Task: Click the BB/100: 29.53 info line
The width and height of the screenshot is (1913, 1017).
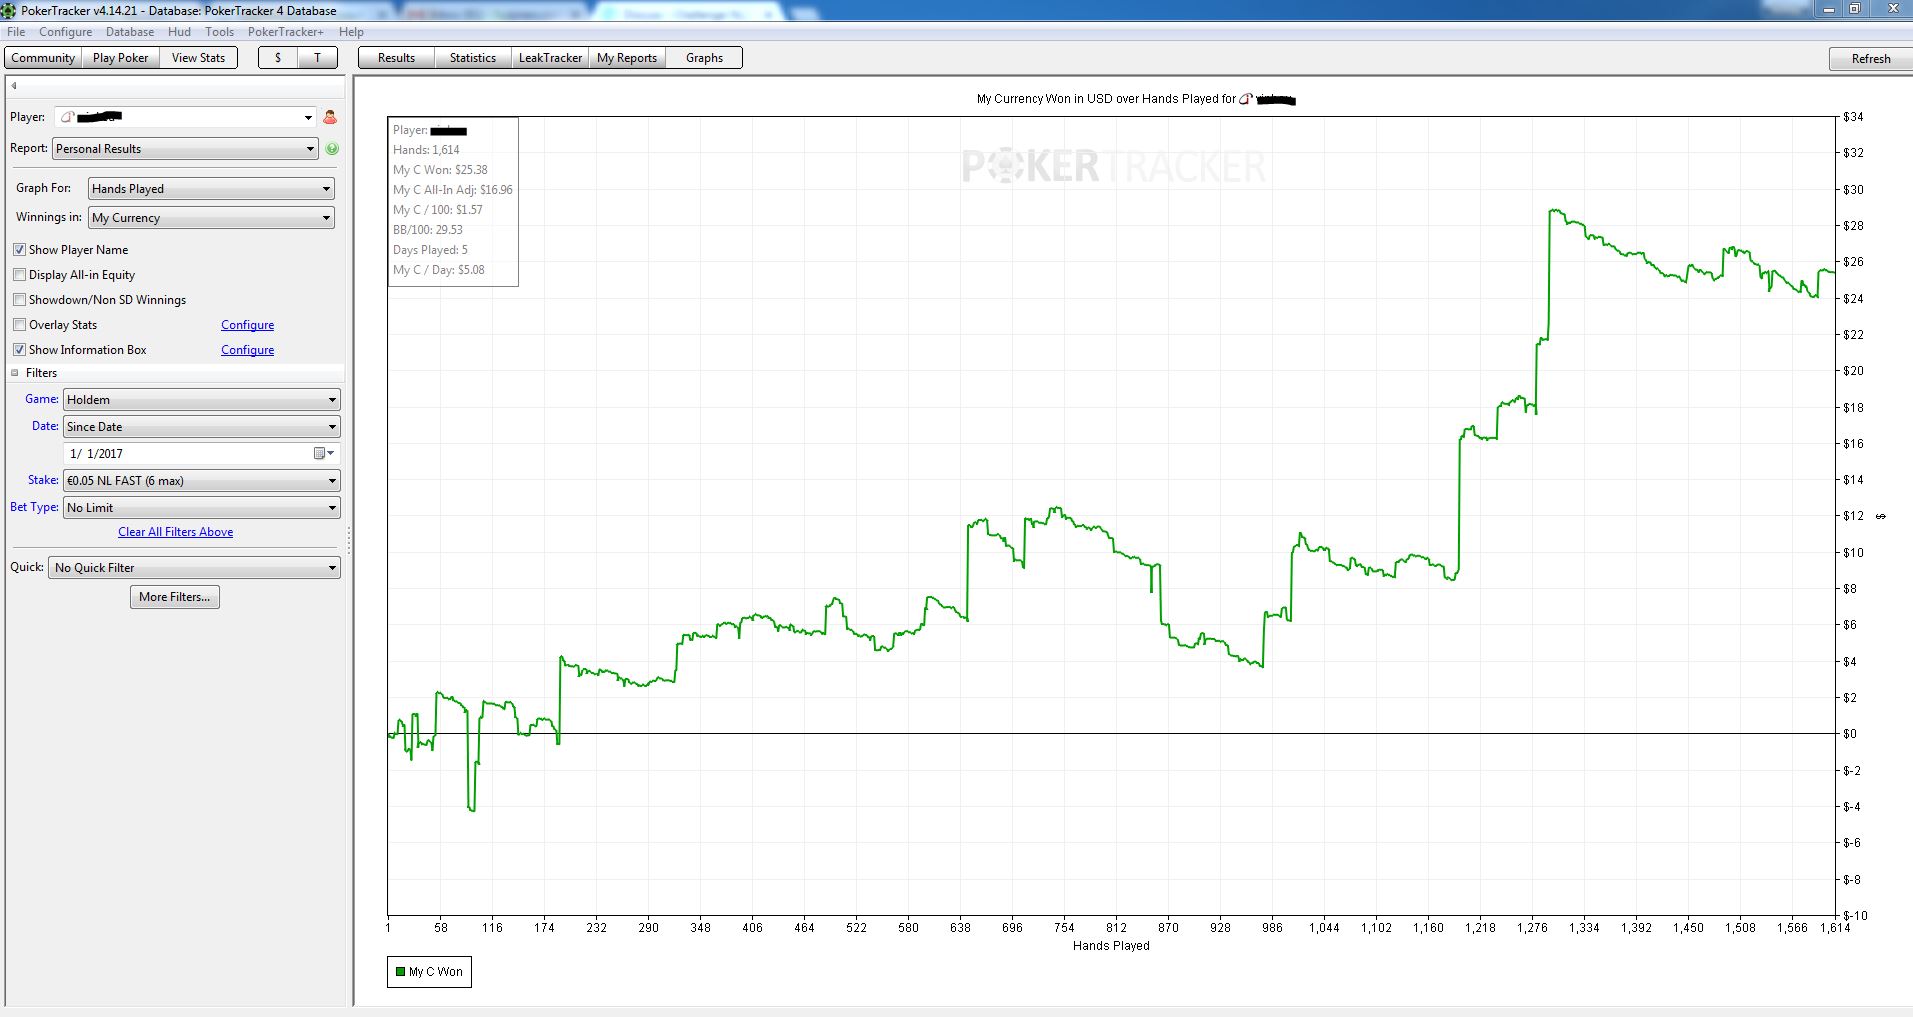Action: (x=428, y=230)
